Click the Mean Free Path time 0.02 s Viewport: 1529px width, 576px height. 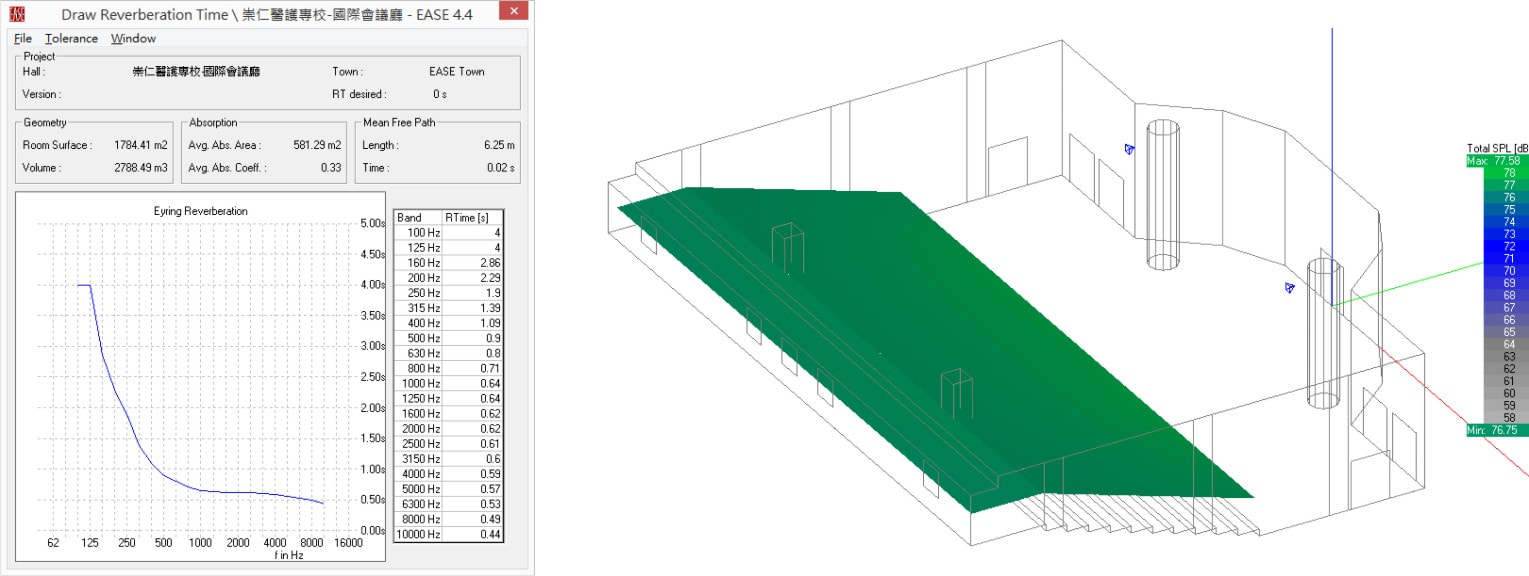point(499,168)
